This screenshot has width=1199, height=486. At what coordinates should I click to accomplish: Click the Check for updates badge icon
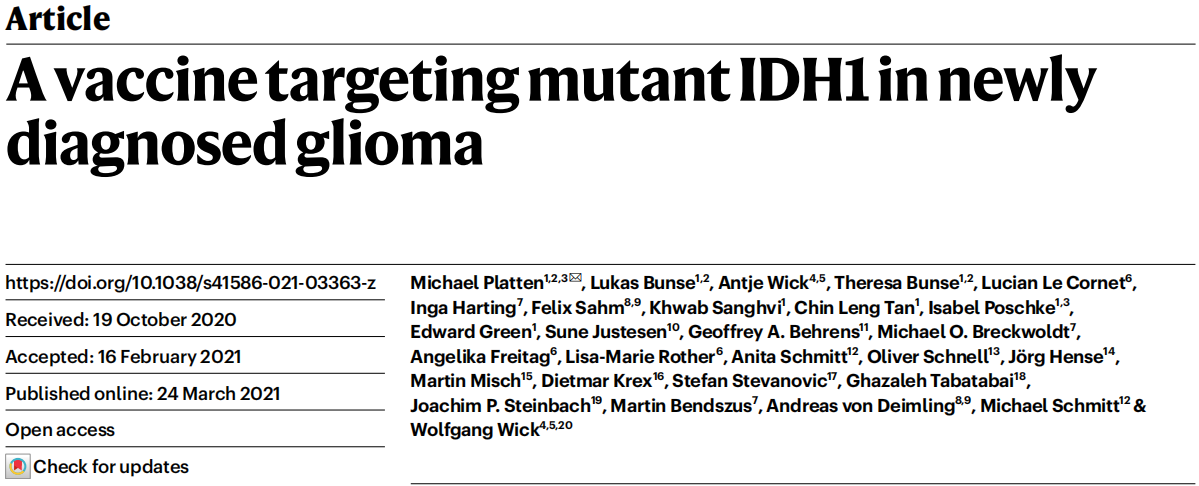18,467
